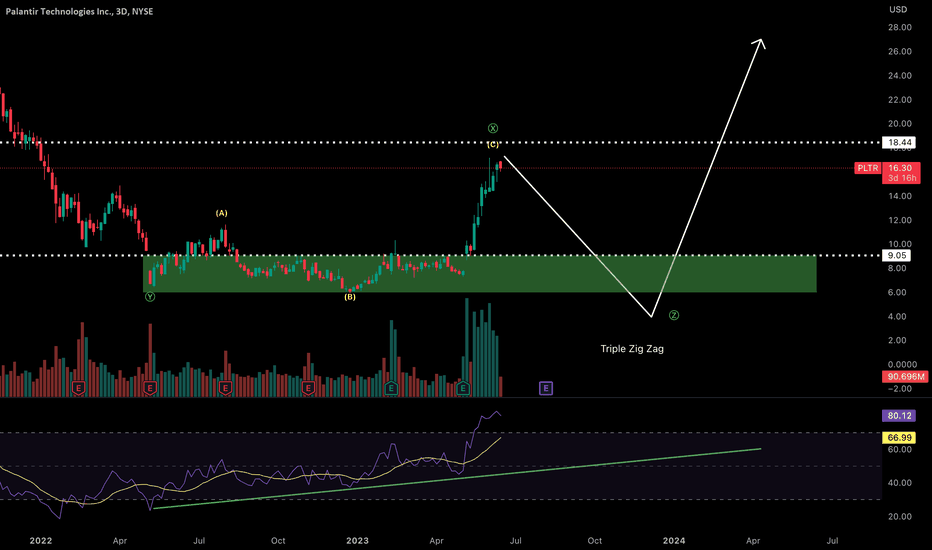Image resolution: width=932 pixels, height=550 pixels.
Task: Select the circled Y wave label
Action: tap(150, 297)
